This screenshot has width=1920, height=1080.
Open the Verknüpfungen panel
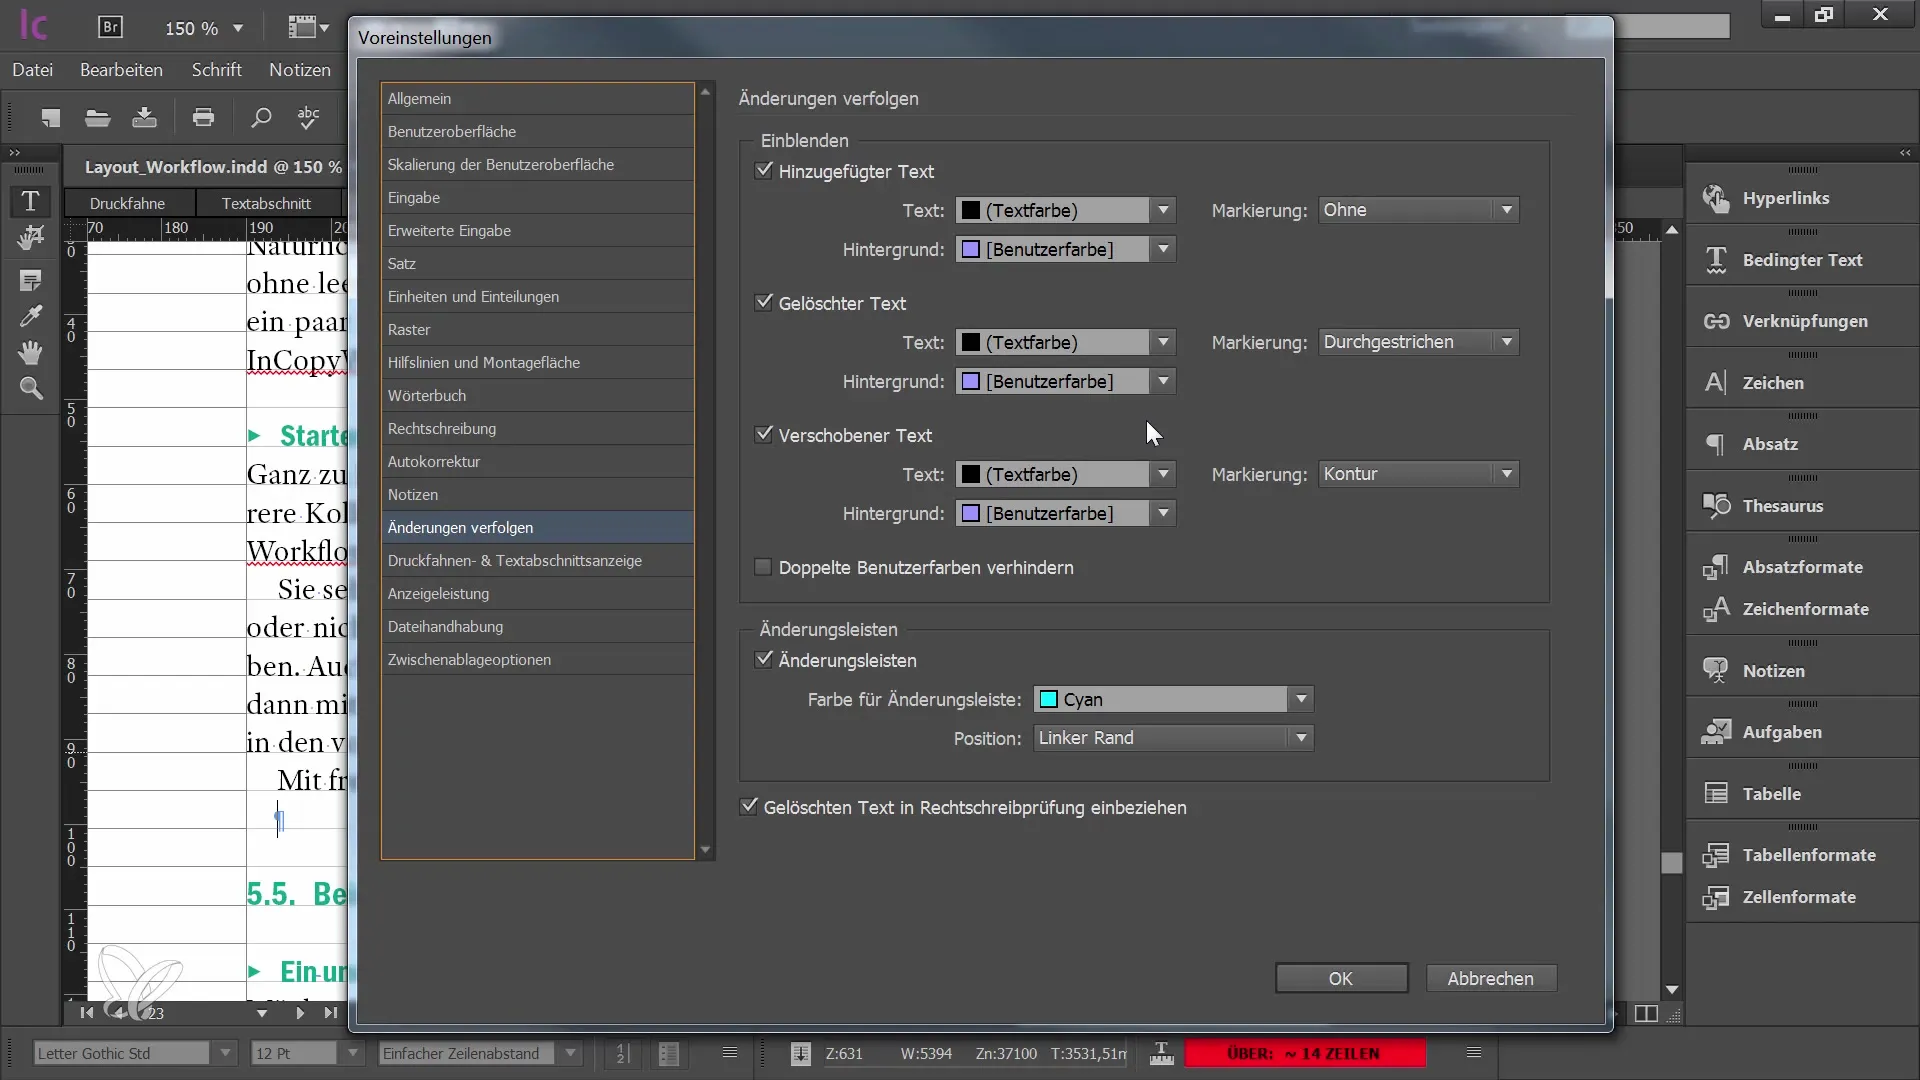(1805, 320)
